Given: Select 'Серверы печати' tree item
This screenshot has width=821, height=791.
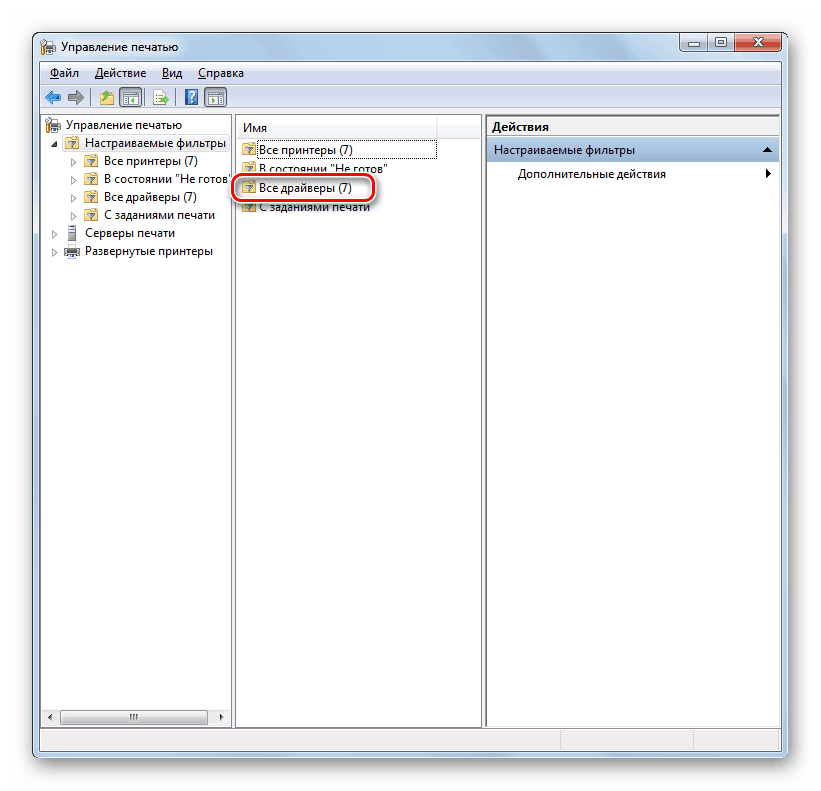Looking at the screenshot, I should point(130,233).
